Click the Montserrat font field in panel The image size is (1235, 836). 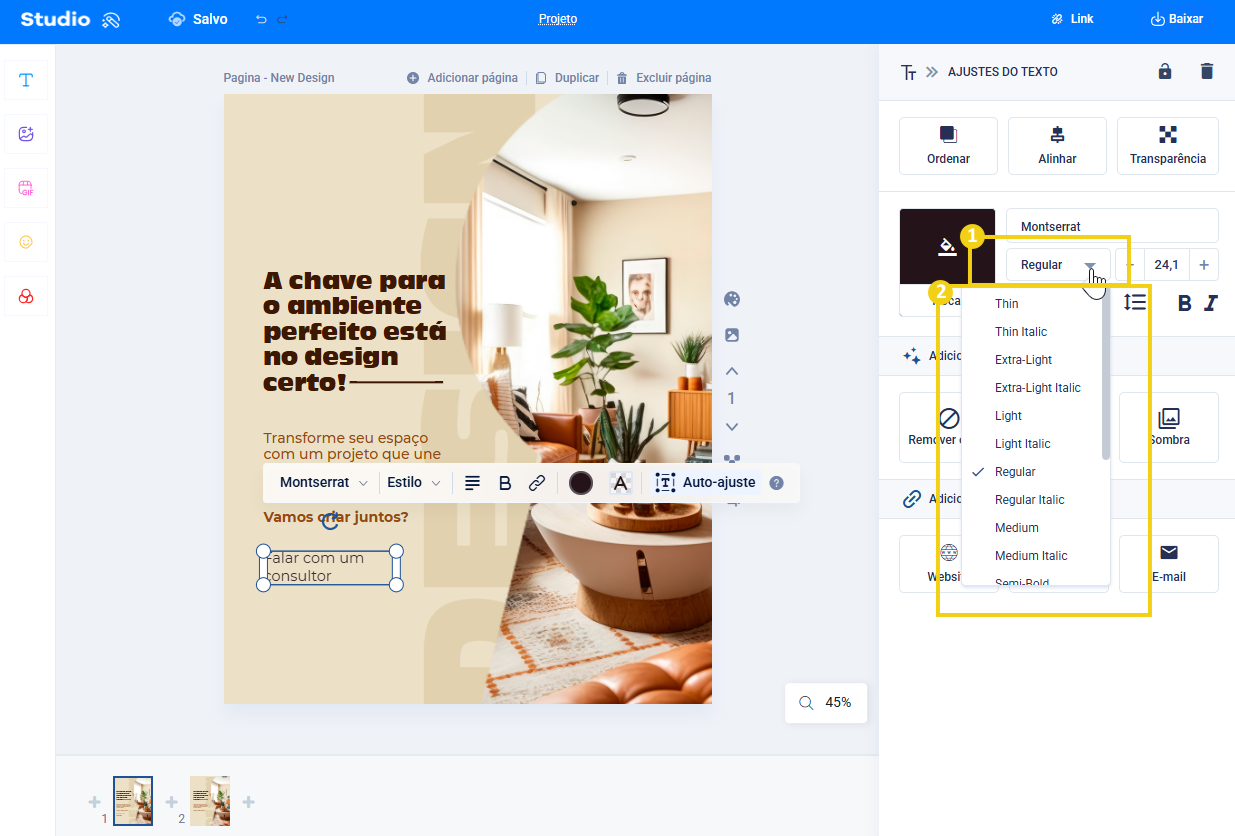pos(1112,226)
